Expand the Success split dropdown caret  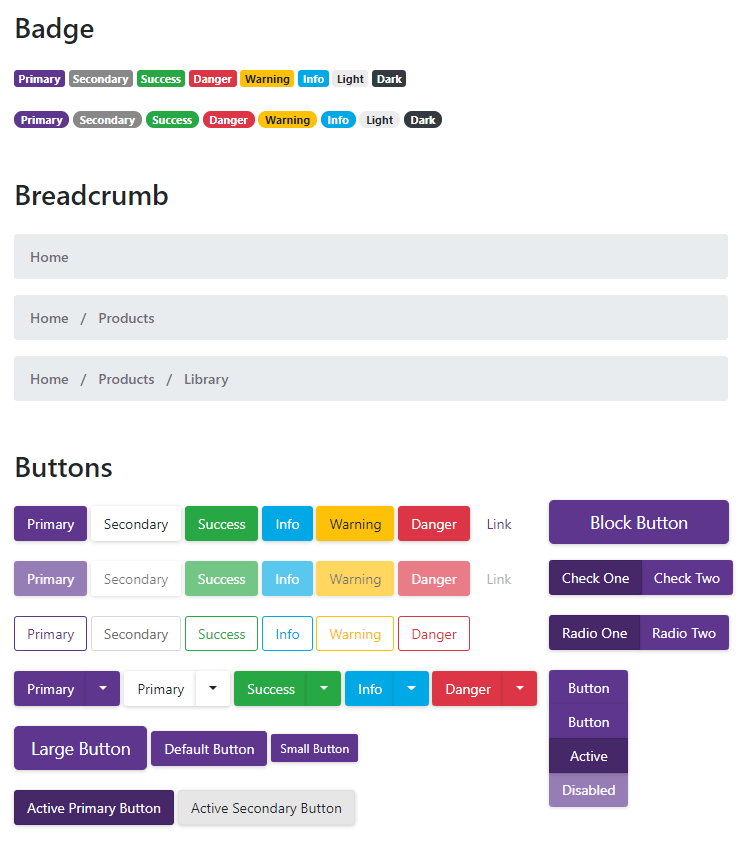coord(323,688)
